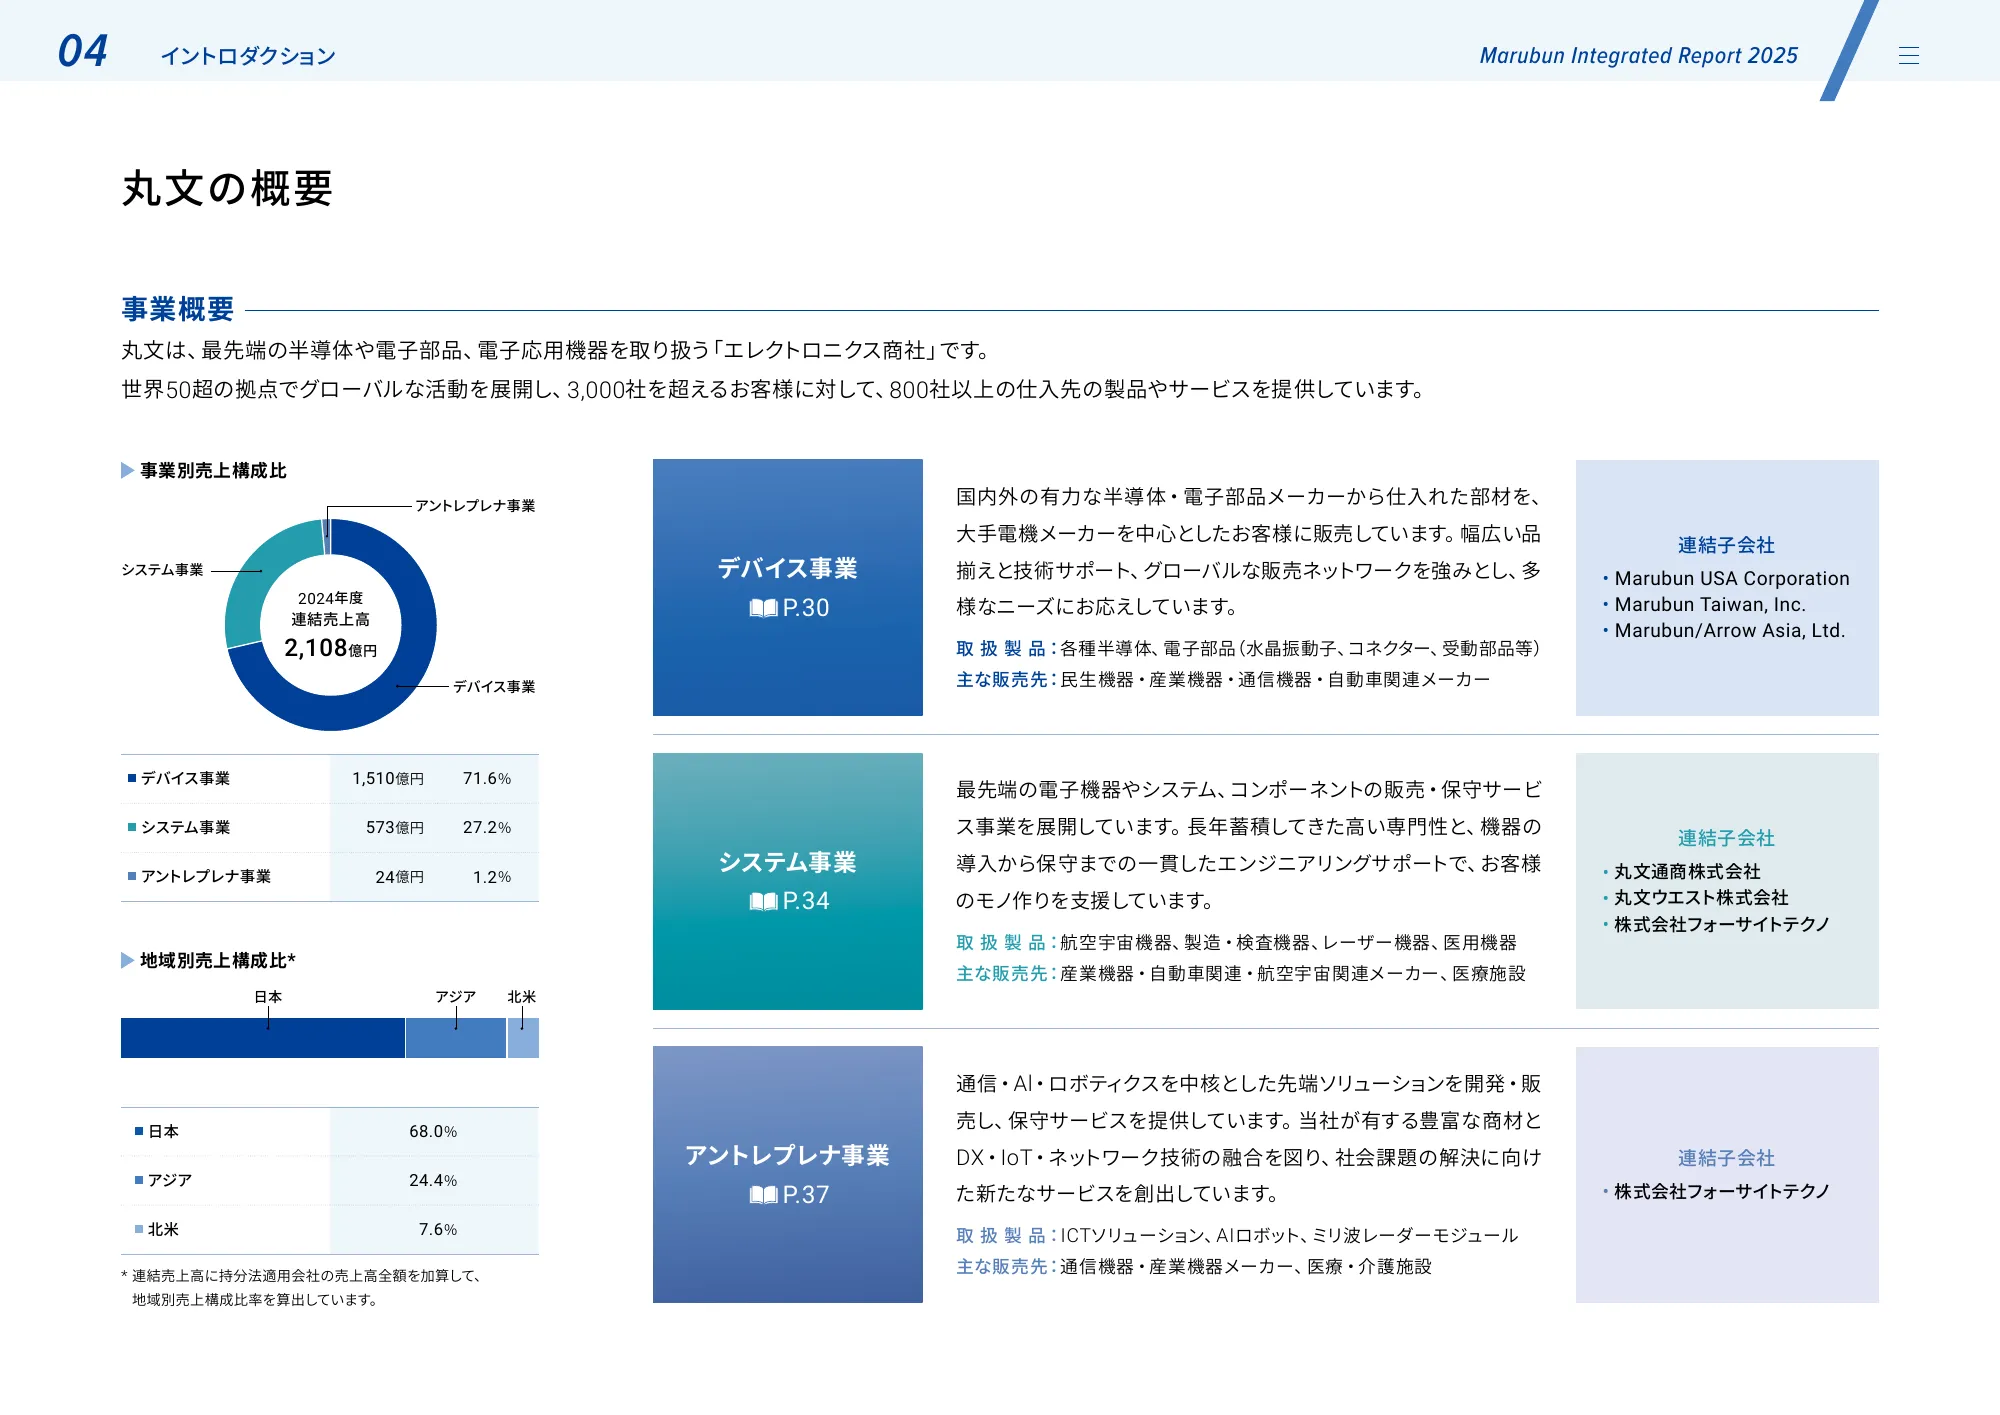The width and height of the screenshot is (2000, 1415).
Task: Click the Marubun Integrated Report 2025 title
Action: 1637,57
